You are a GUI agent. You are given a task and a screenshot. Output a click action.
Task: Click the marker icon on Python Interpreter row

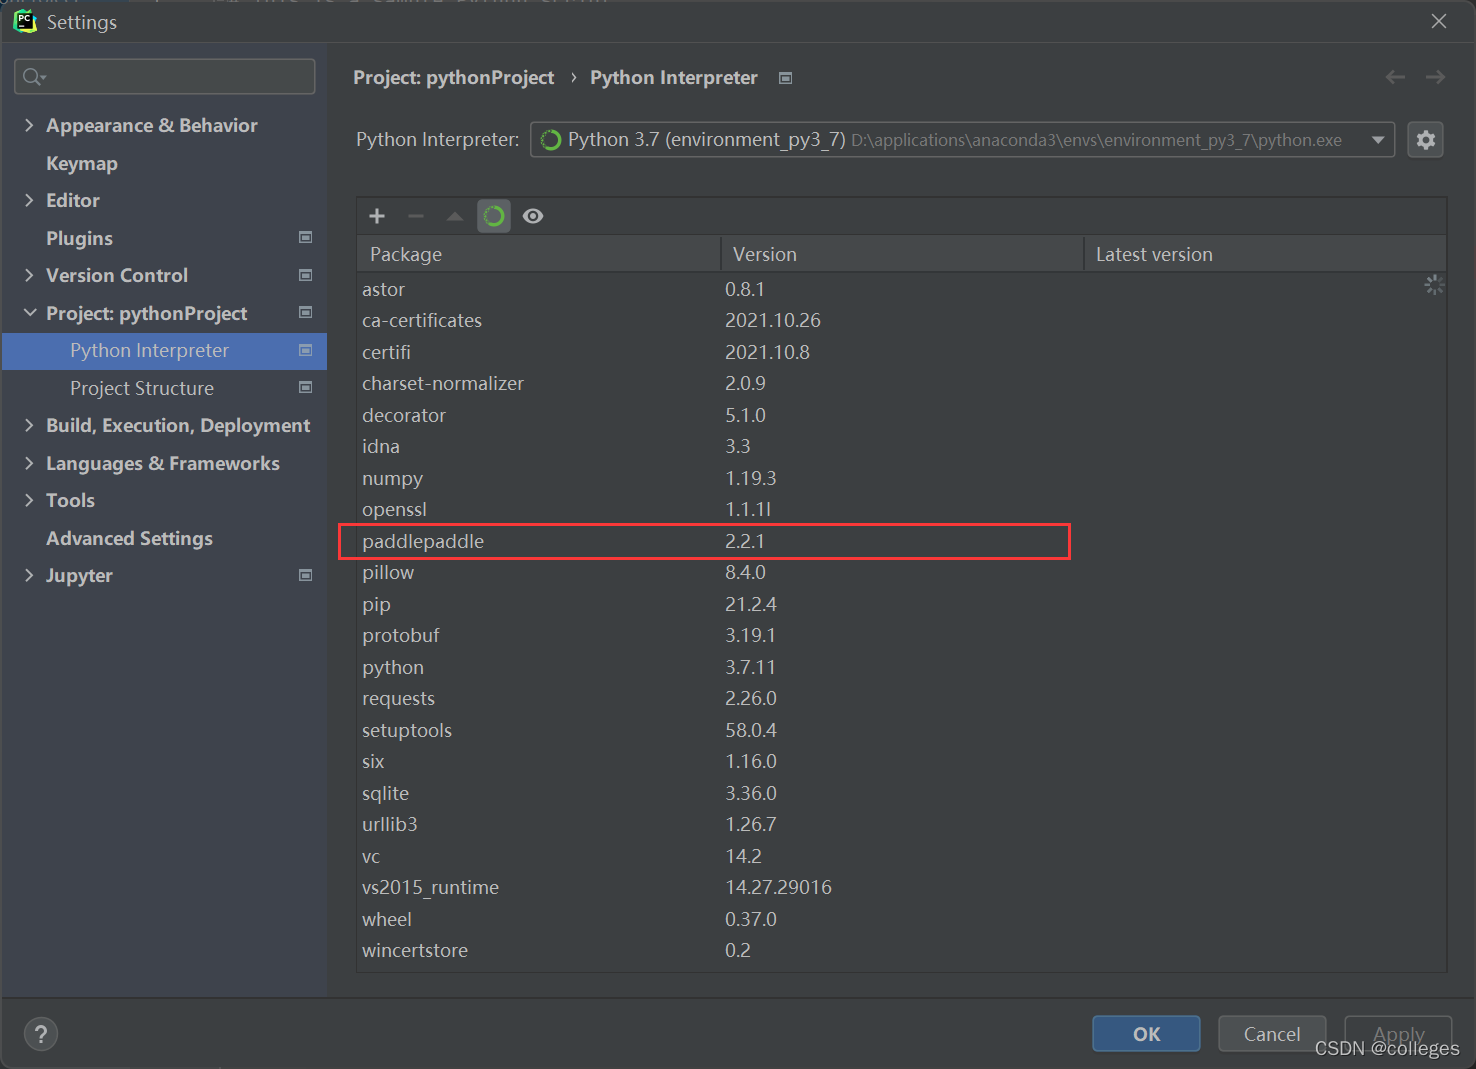click(306, 350)
